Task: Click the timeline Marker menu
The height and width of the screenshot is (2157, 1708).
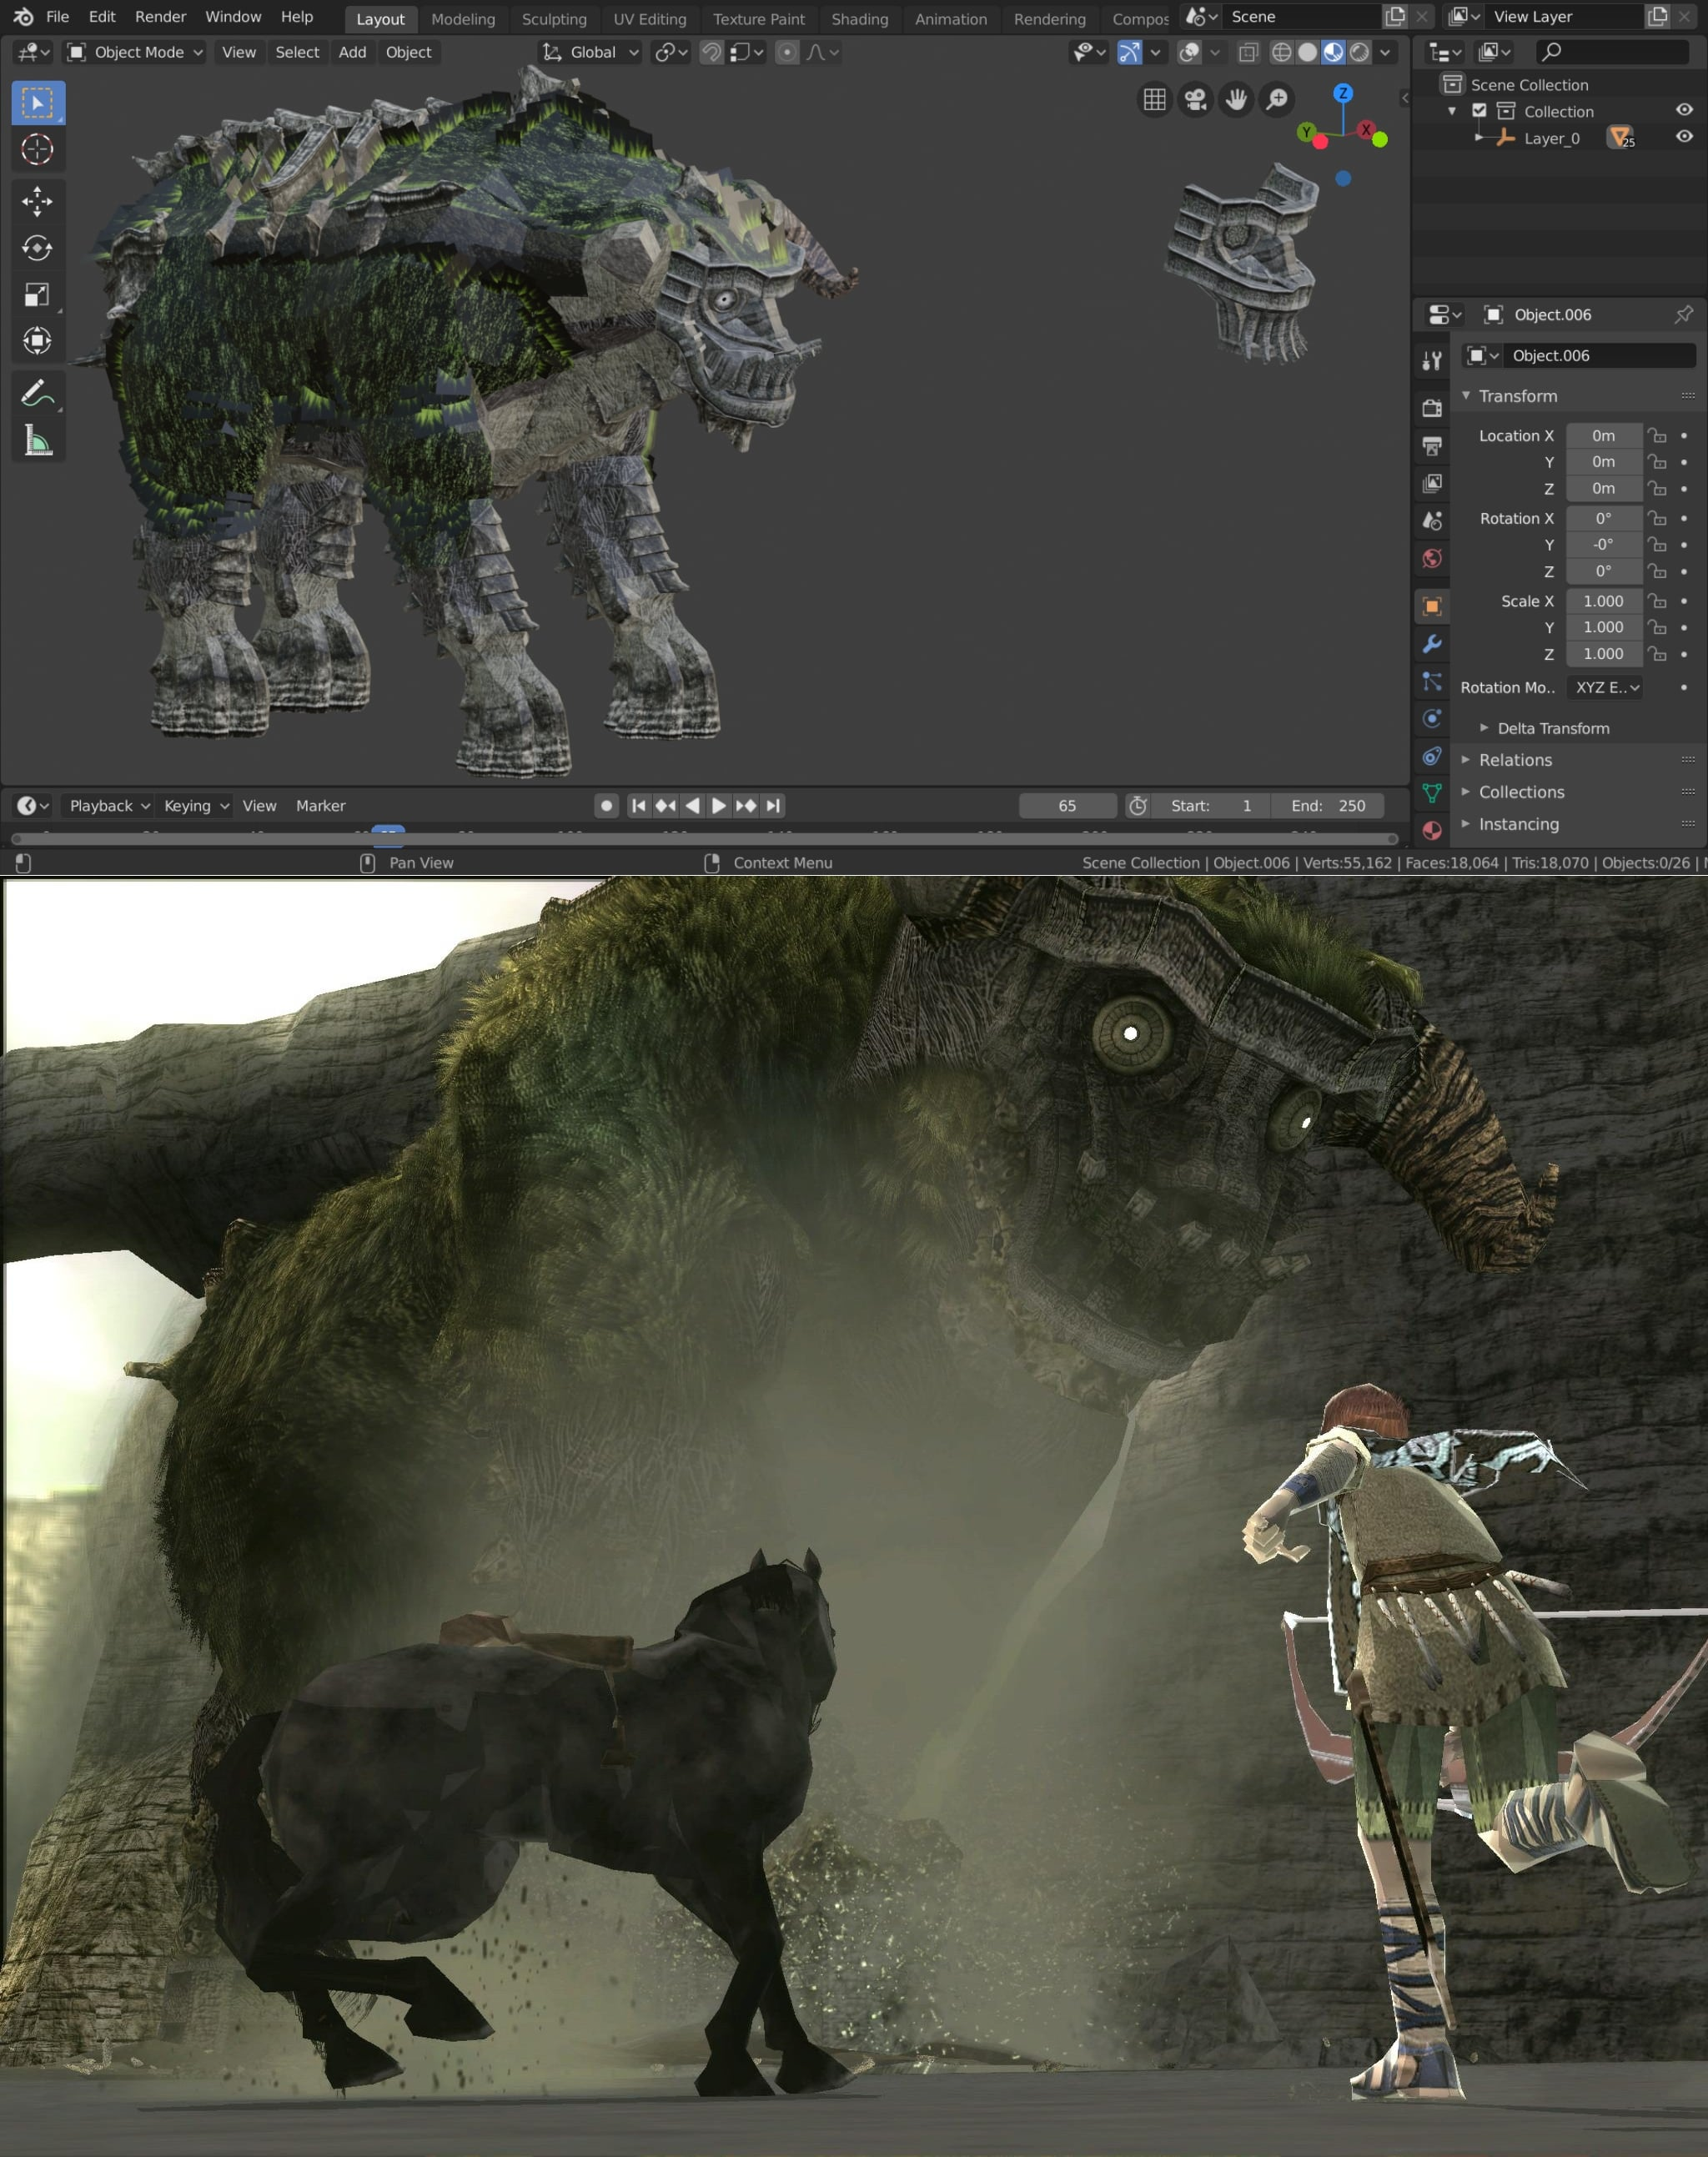Action: coord(320,806)
